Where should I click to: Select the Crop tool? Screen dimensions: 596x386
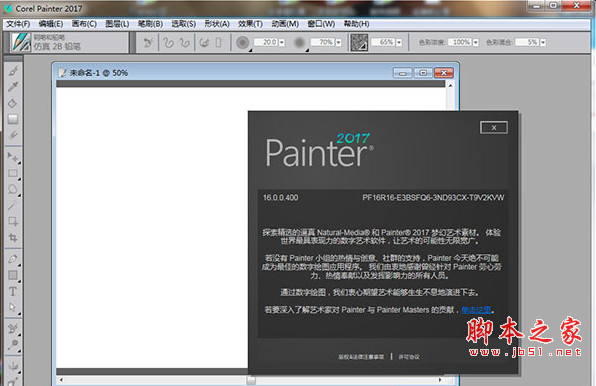(x=13, y=237)
